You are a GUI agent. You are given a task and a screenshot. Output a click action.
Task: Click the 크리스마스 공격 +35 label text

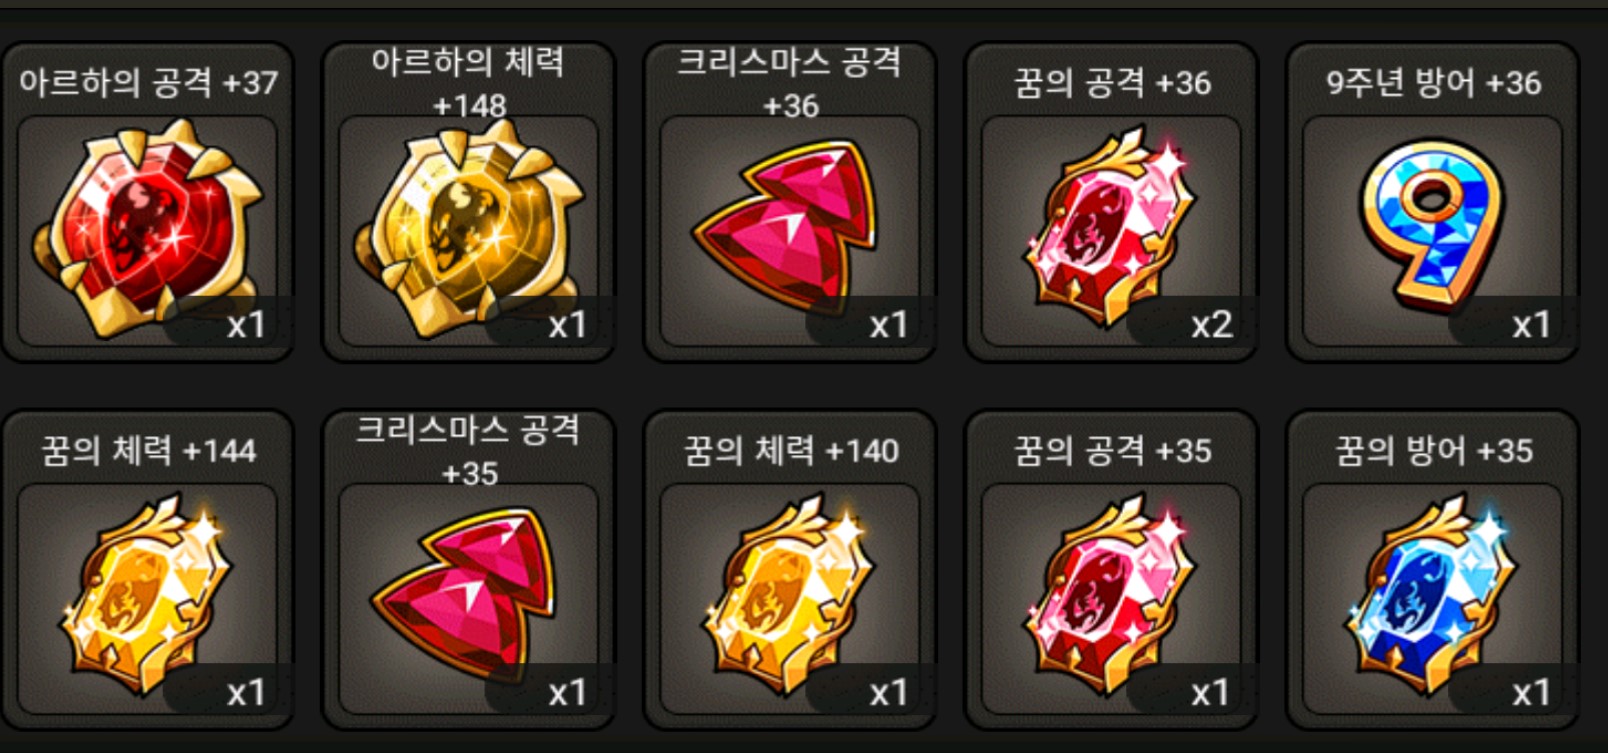tap(468, 450)
